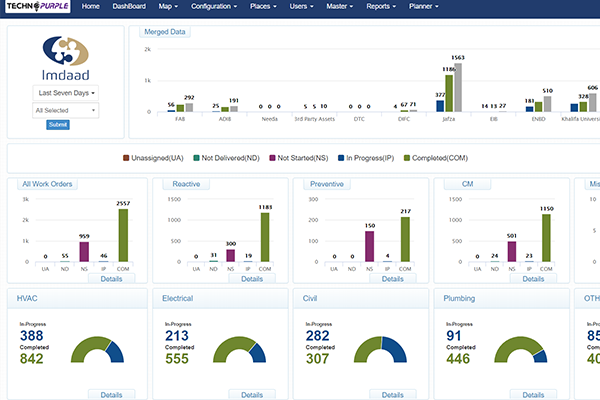Click the 217 COM bar in Preventive chart
Viewport: 600px width, 400px height.
405,239
